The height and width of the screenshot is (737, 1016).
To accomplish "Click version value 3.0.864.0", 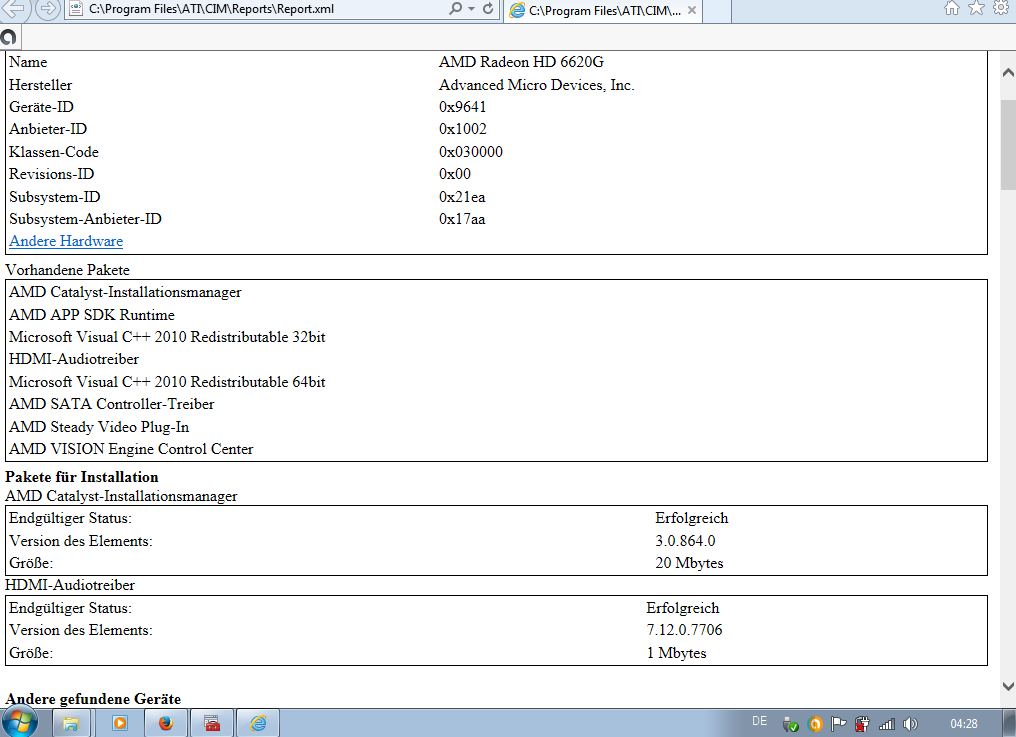I will click(x=685, y=541).
